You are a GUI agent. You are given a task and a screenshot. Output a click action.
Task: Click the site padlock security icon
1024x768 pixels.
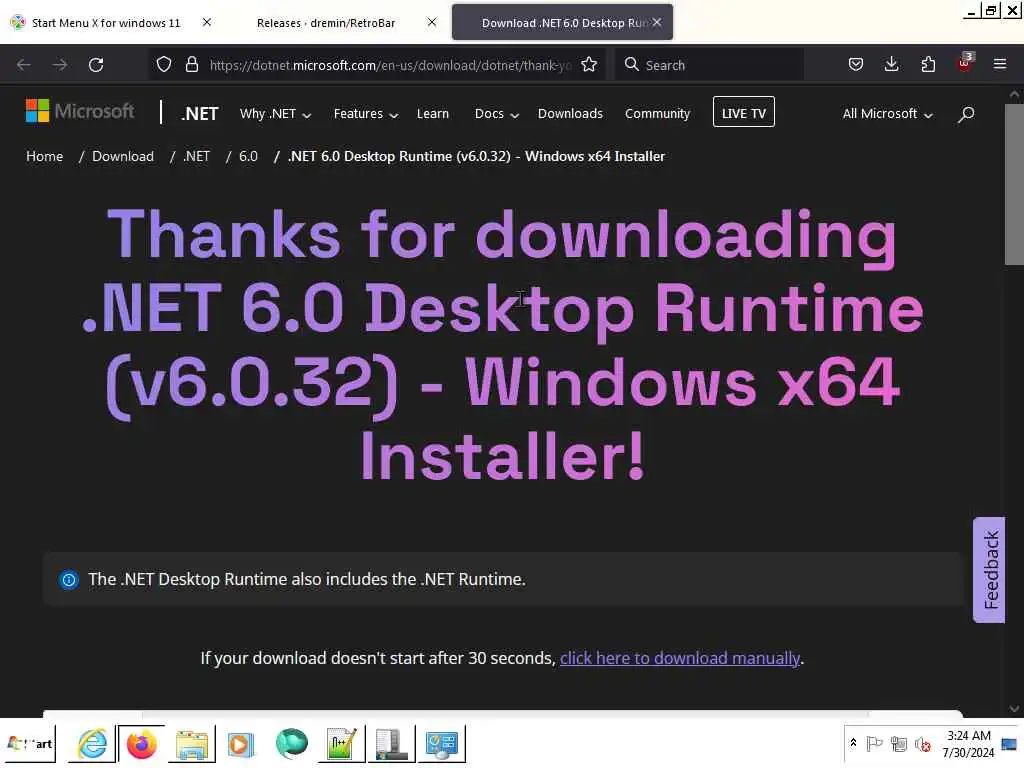point(191,65)
